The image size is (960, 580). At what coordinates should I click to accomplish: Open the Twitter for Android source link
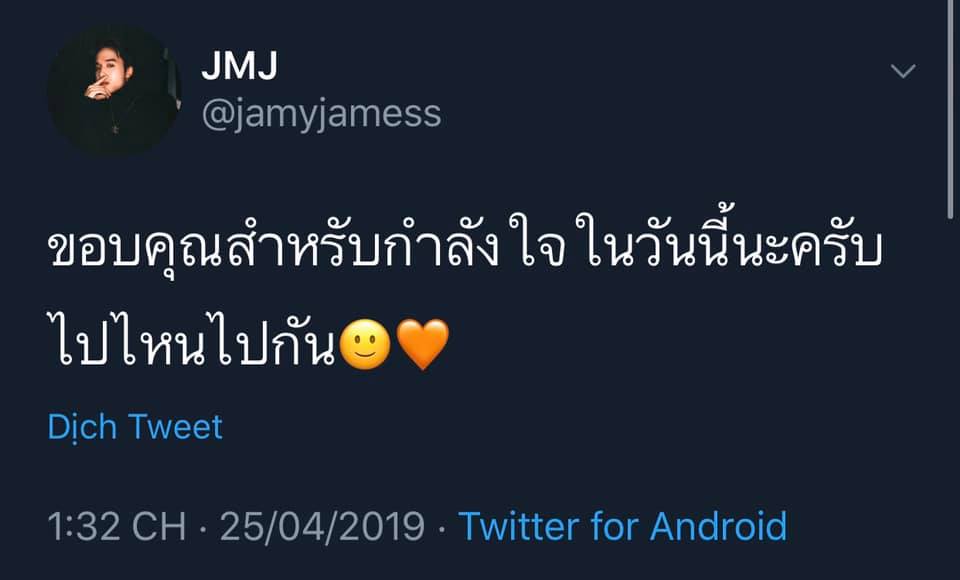623,526
